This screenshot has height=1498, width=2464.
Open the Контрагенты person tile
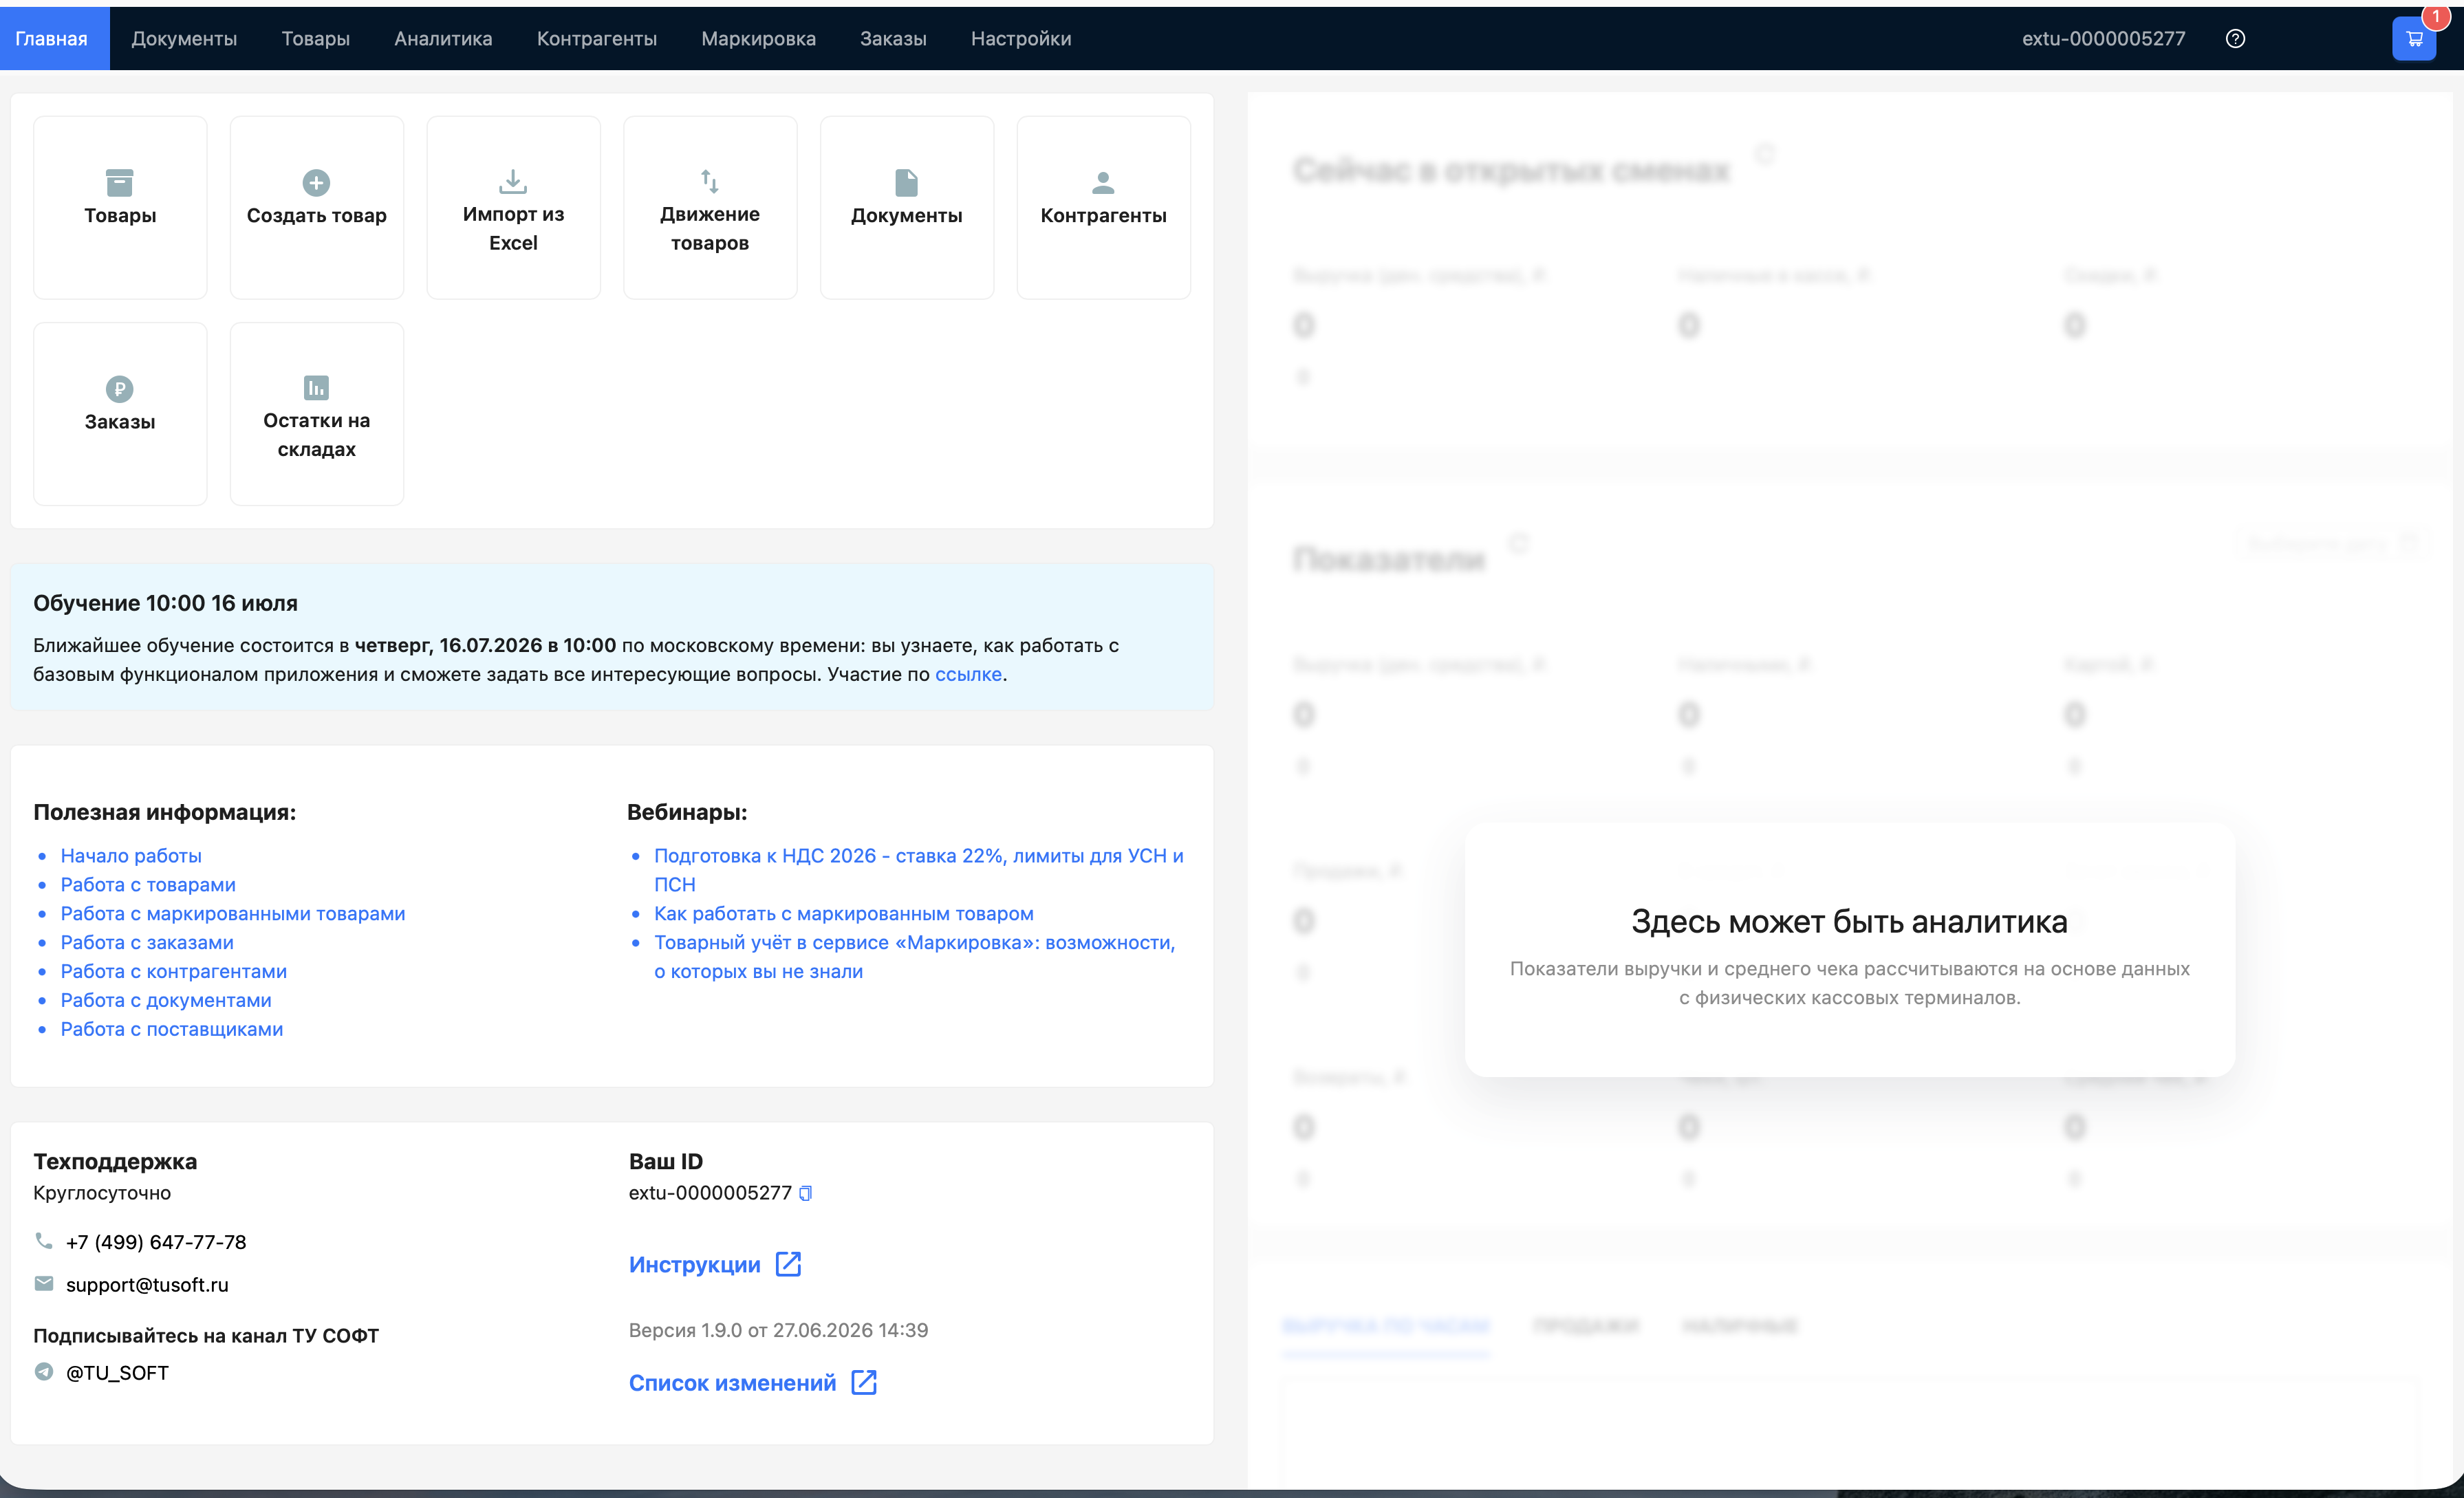[1103, 207]
